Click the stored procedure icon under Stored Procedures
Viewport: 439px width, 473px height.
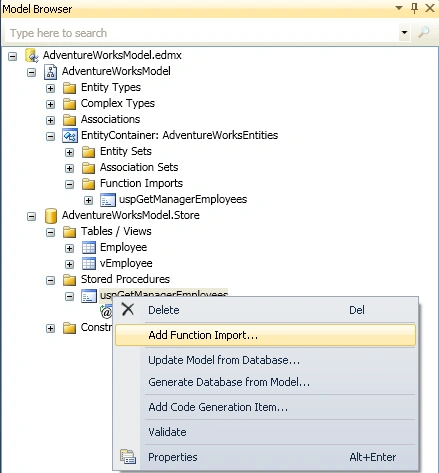89,296
